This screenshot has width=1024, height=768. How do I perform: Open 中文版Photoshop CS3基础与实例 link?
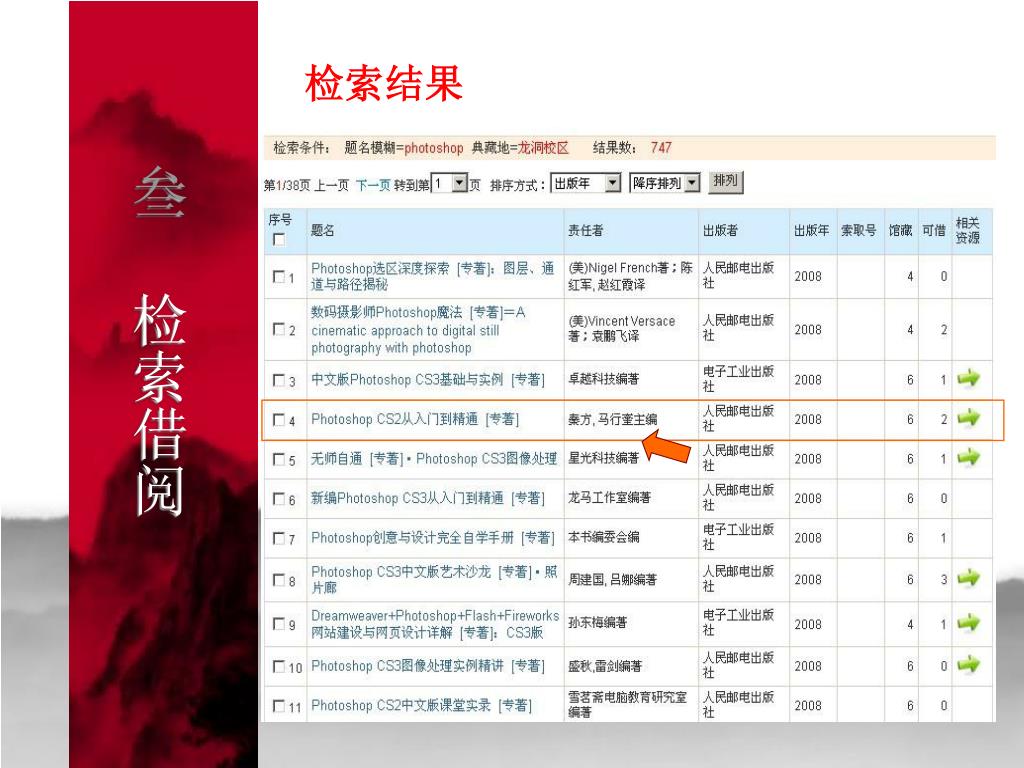(428, 379)
